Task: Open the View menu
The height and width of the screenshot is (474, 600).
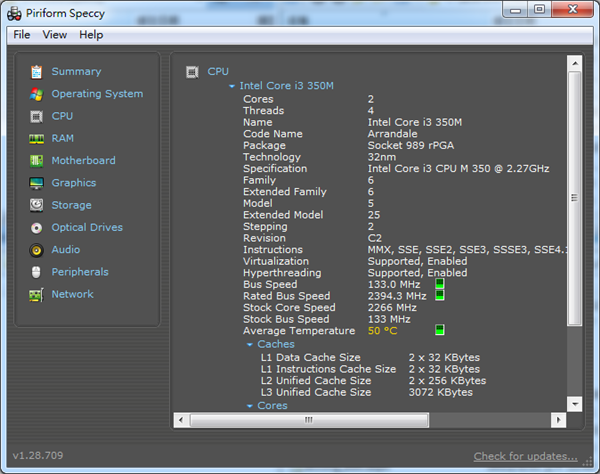Action: coord(55,35)
